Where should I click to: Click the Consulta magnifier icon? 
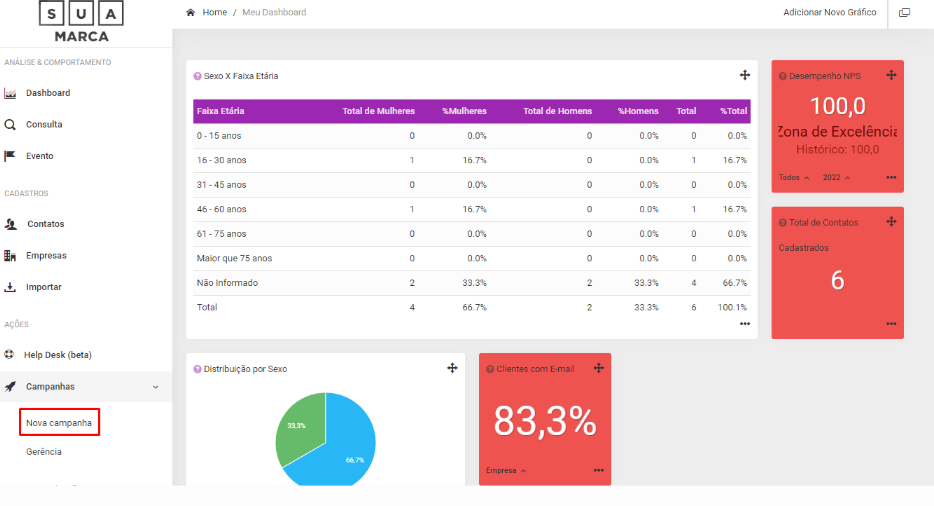pyautogui.click(x=10, y=125)
